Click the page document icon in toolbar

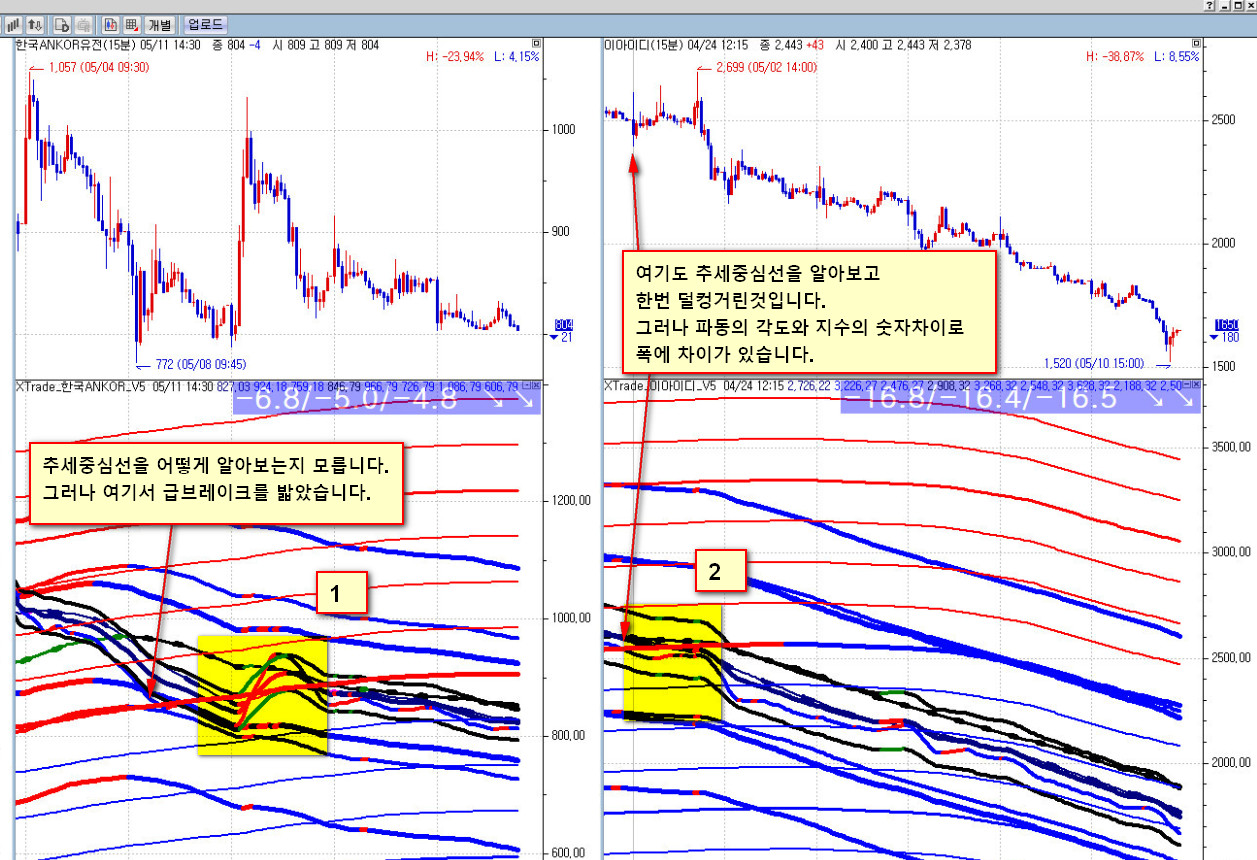coord(62,25)
